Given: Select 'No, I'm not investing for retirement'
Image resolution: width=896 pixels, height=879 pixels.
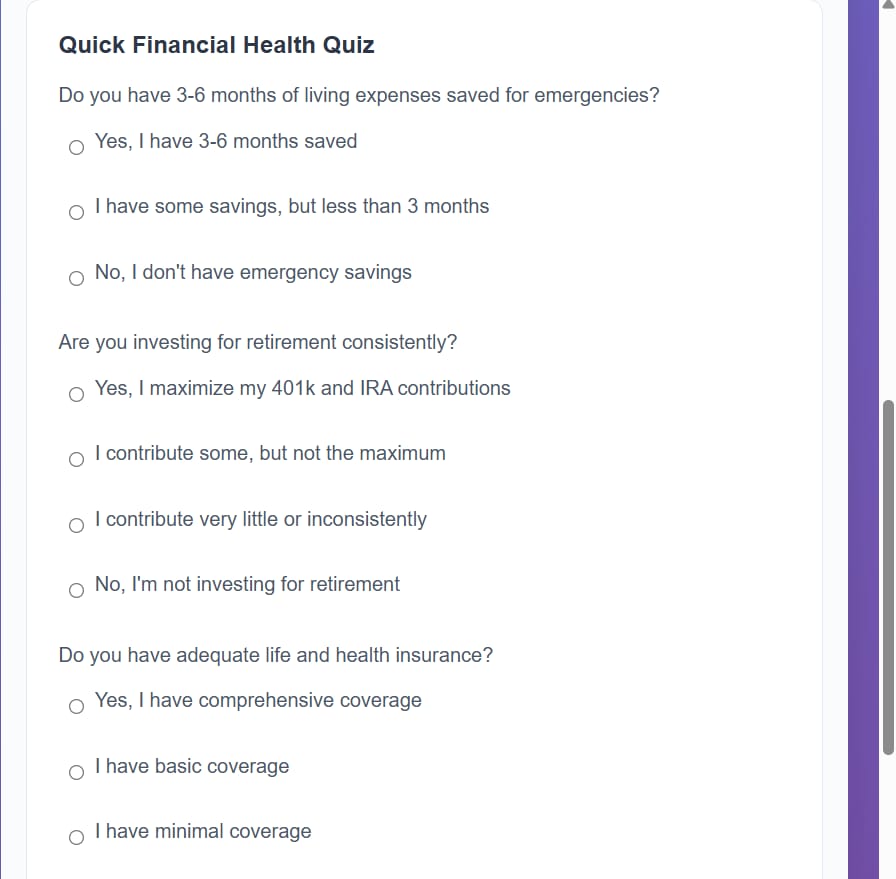Looking at the screenshot, I should coord(76,590).
